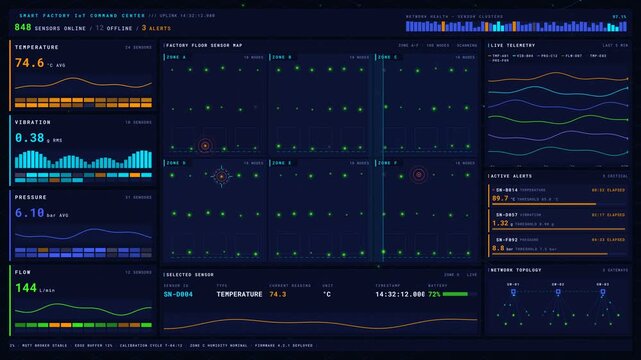Click the Vibration panel bar chart
The height and width of the screenshot is (360, 641).
(x=83, y=159)
